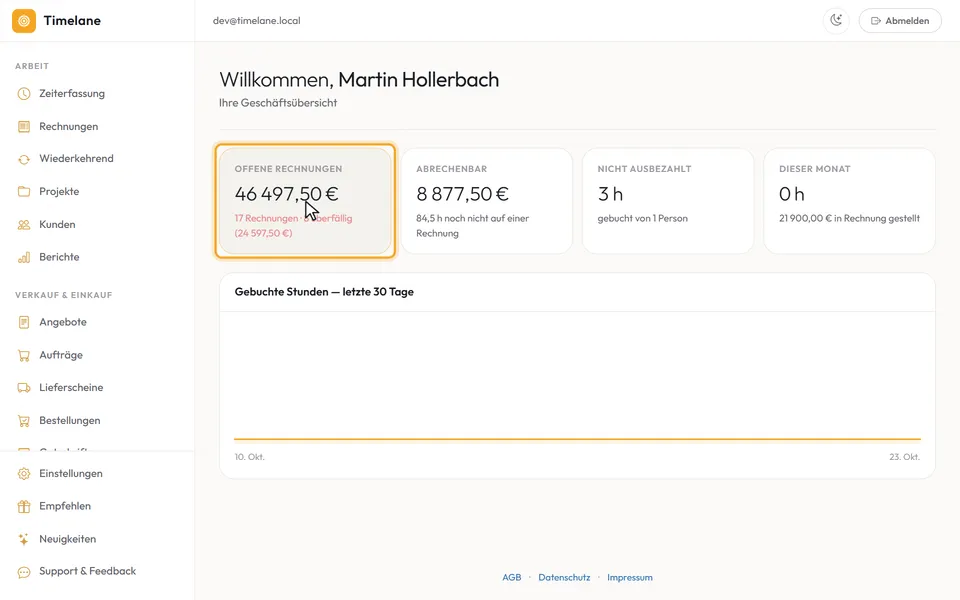
Task: Open the Einstellungen gear icon
Action: pyautogui.click(x=24, y=474)
